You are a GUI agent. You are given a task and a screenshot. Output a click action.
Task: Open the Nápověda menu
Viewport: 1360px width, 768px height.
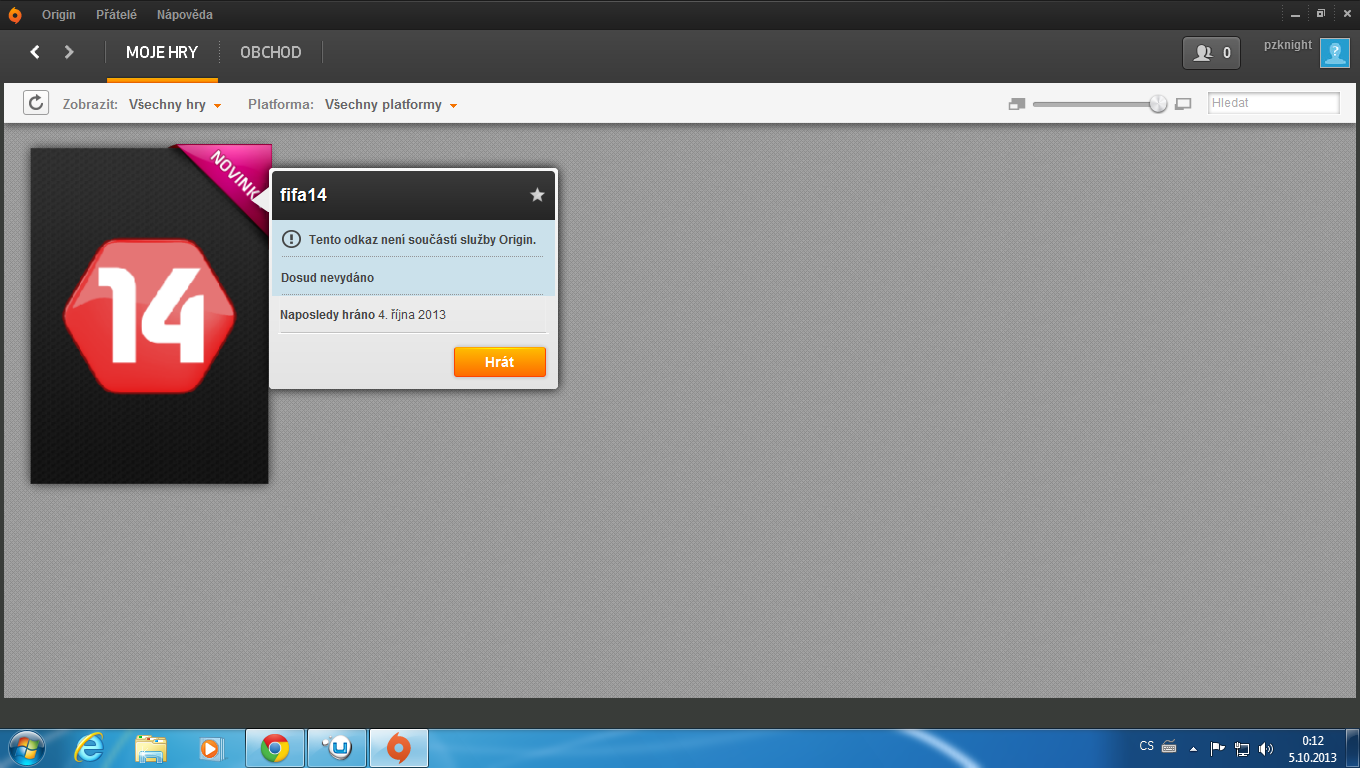tap(184, 15)
